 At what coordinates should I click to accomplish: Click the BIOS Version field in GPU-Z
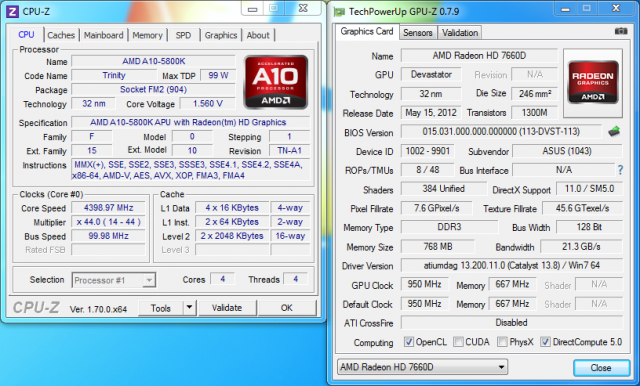click(x=501, y=131)
